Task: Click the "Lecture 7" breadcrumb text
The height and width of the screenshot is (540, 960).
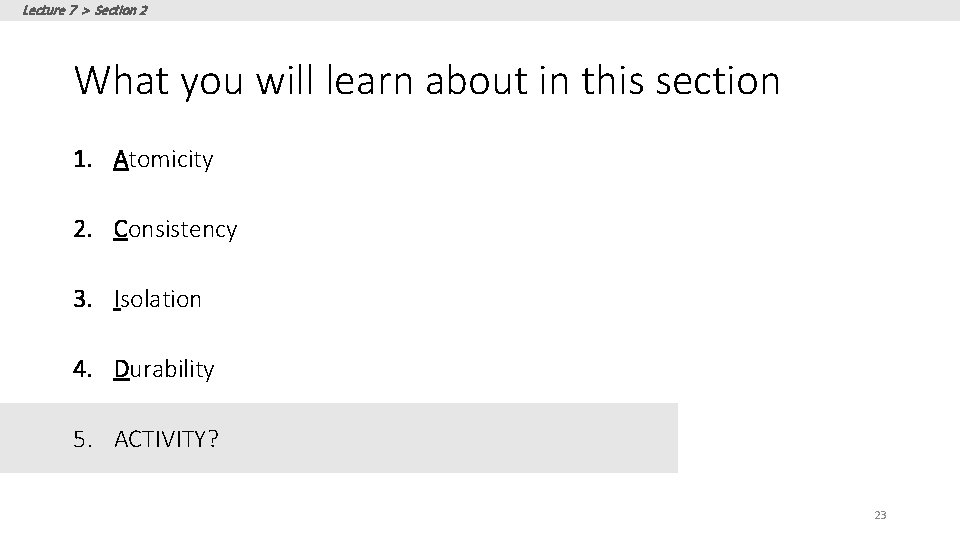Action: click(50, 10)
